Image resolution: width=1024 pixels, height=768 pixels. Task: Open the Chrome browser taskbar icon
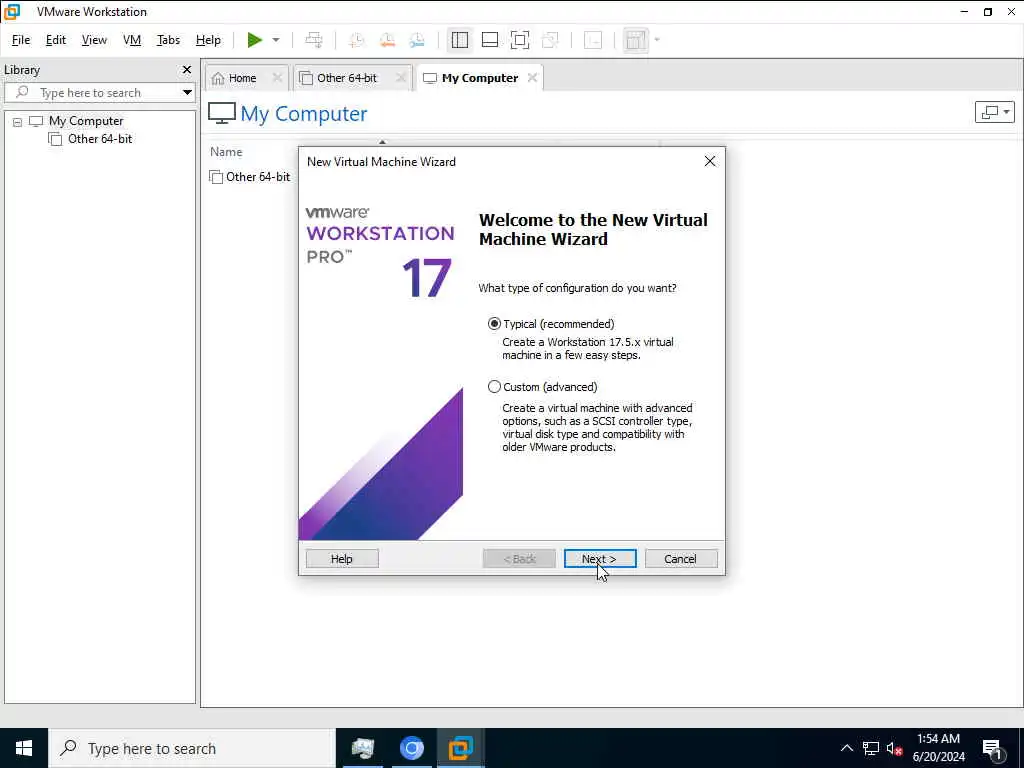pyautogui.click(x=411, y=748)
